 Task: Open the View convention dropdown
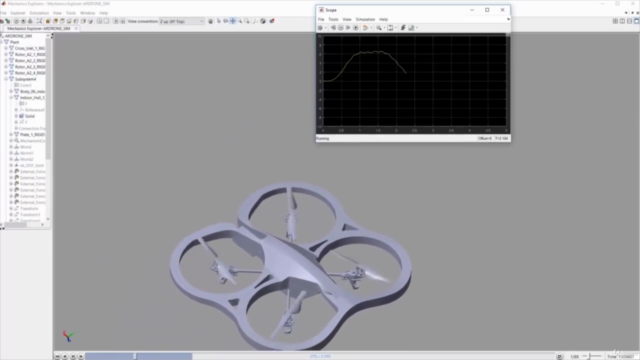tap(182, 21)
